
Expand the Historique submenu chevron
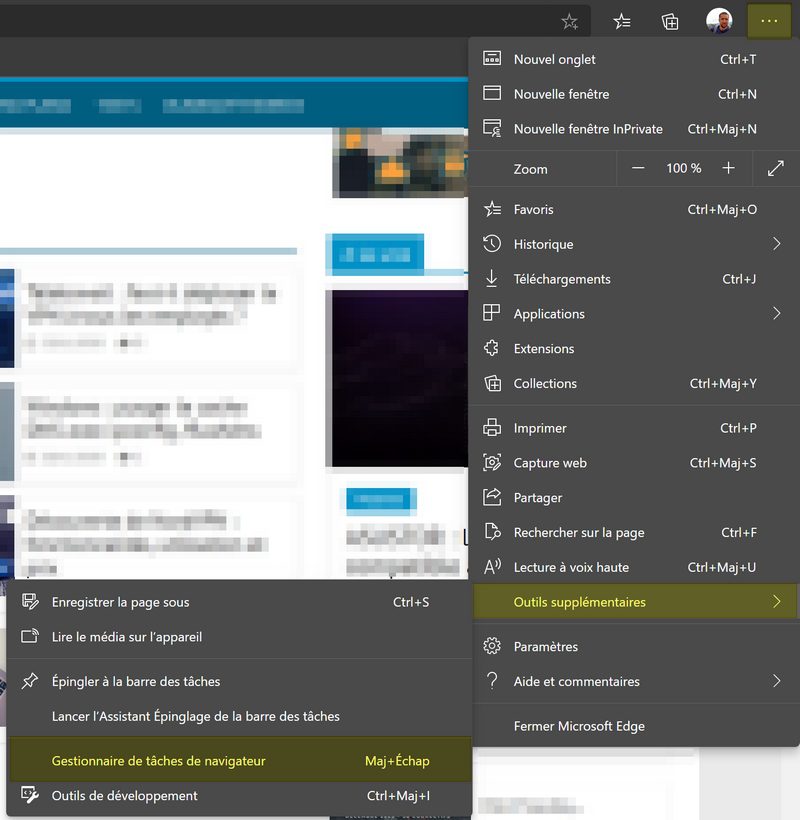[776, 244]
